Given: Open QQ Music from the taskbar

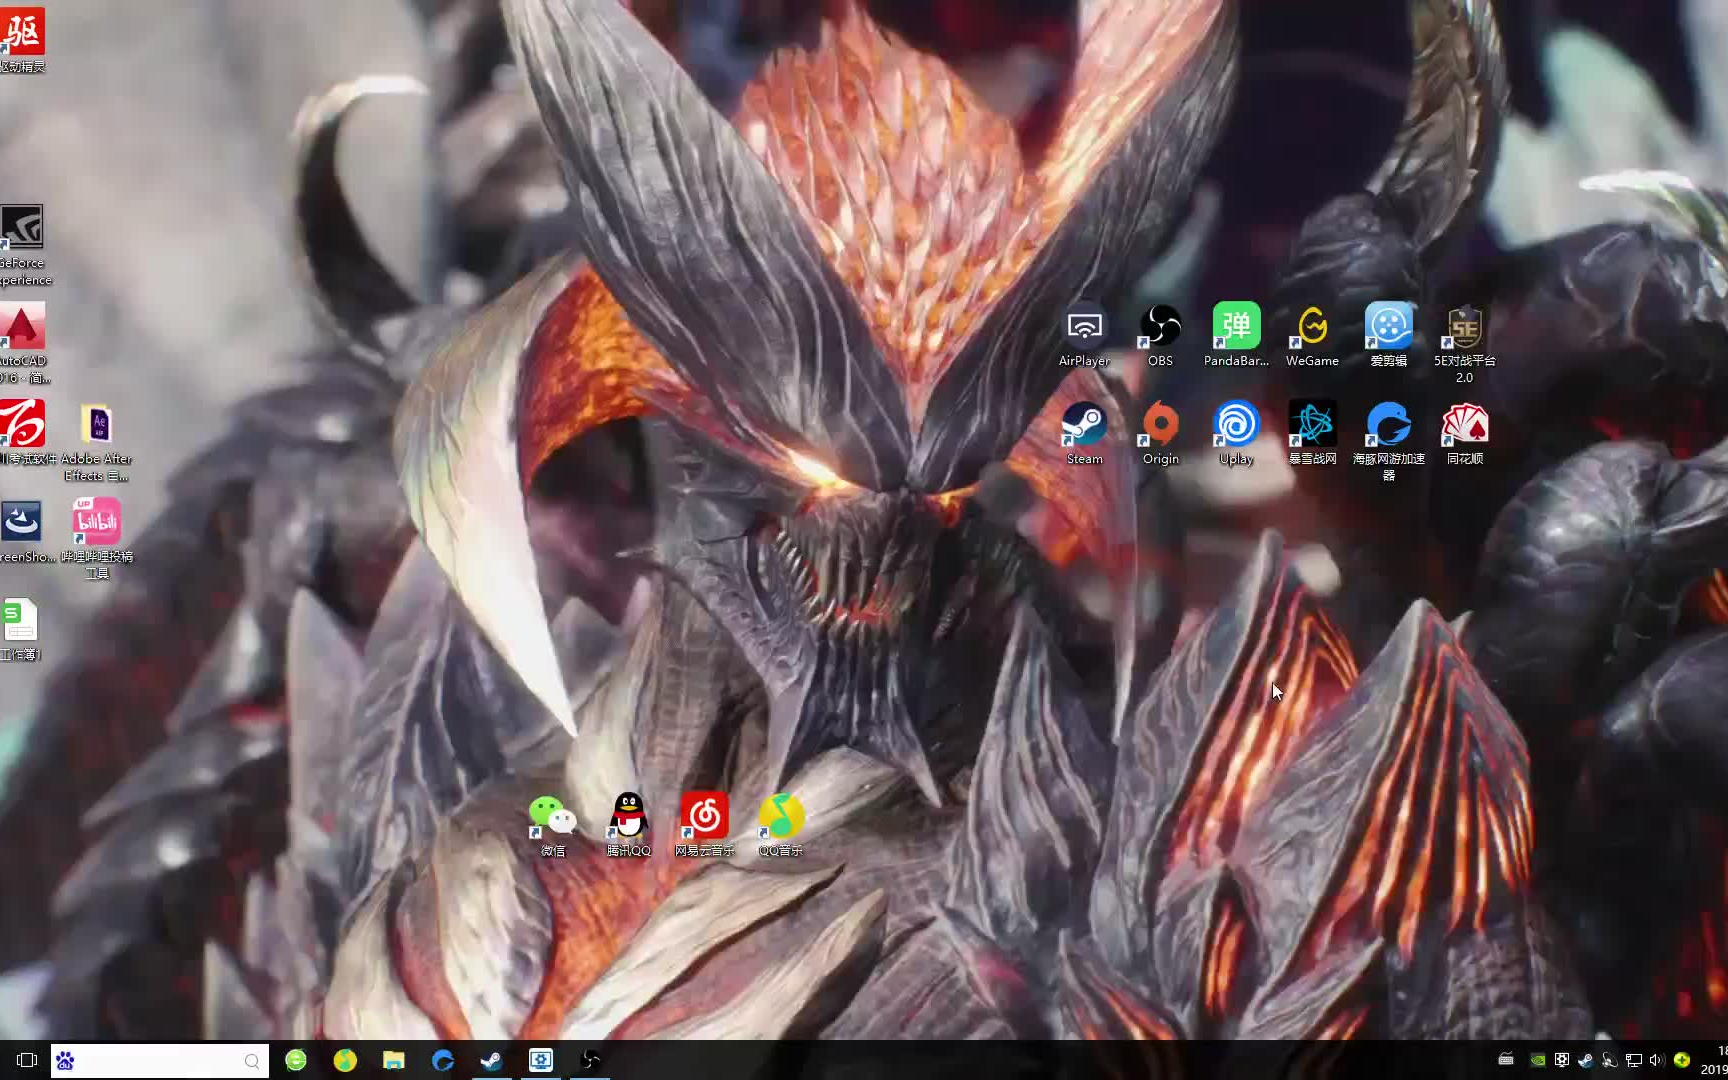Looking at the screenshot, I should pos(345,1060).
